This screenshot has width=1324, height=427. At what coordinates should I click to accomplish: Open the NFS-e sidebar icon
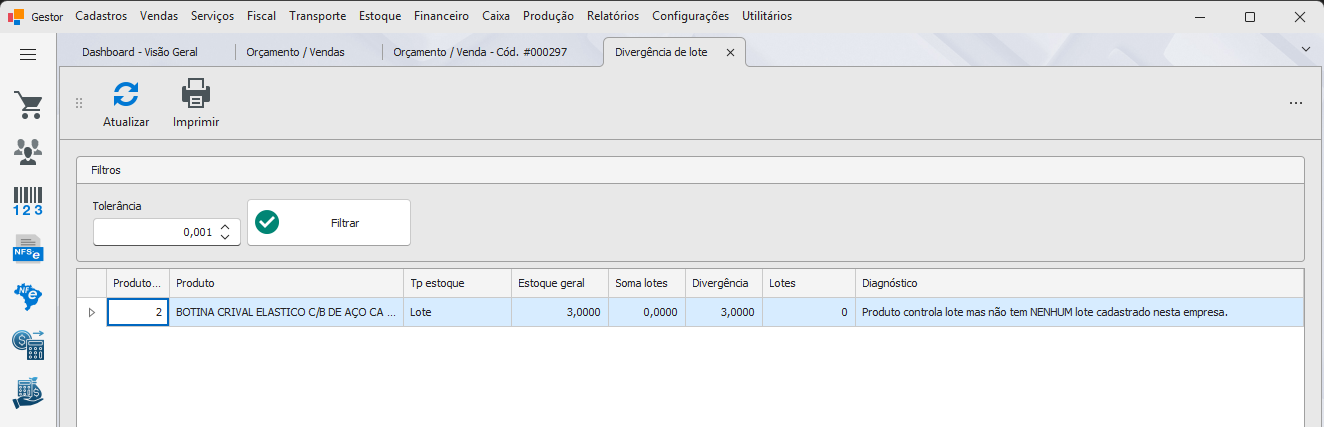[x=28, y=247]
